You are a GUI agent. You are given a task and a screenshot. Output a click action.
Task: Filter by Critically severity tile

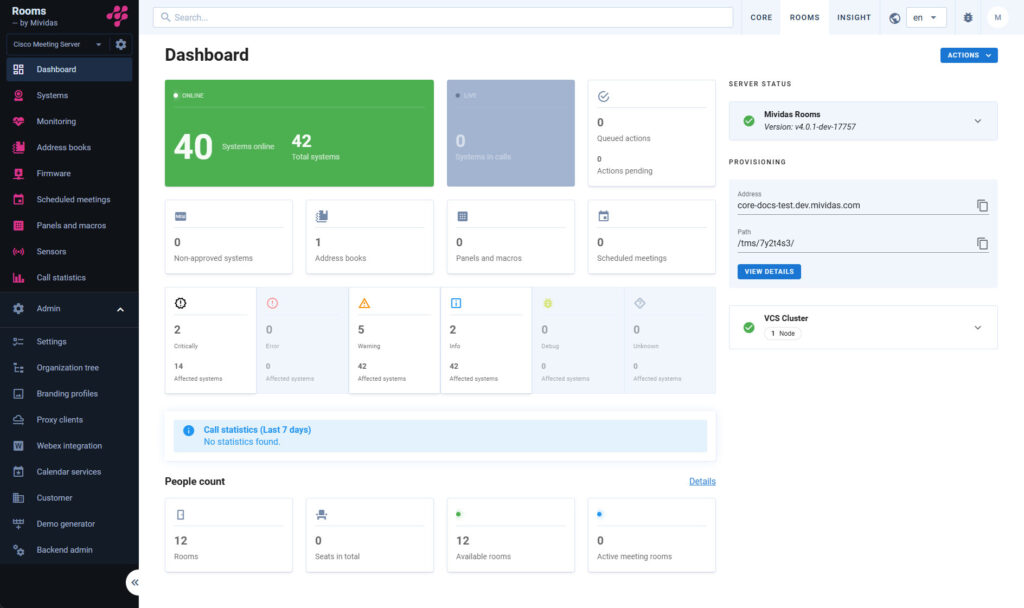(210, 340)
